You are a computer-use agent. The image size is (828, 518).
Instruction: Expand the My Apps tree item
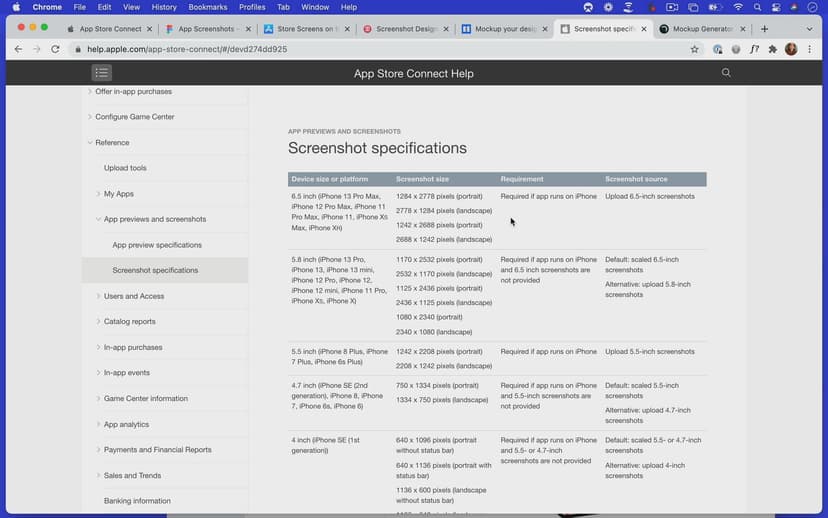point(118,194)
